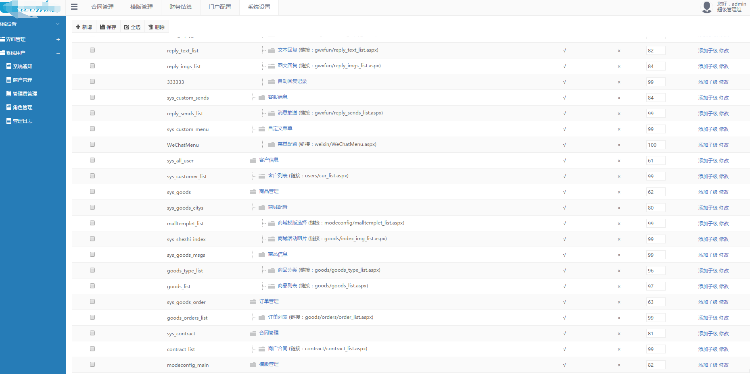Click folder icon in reply_sends_list row
Image resolution: width=750 pixels, height=374 pixels.
tap(271, 113)
